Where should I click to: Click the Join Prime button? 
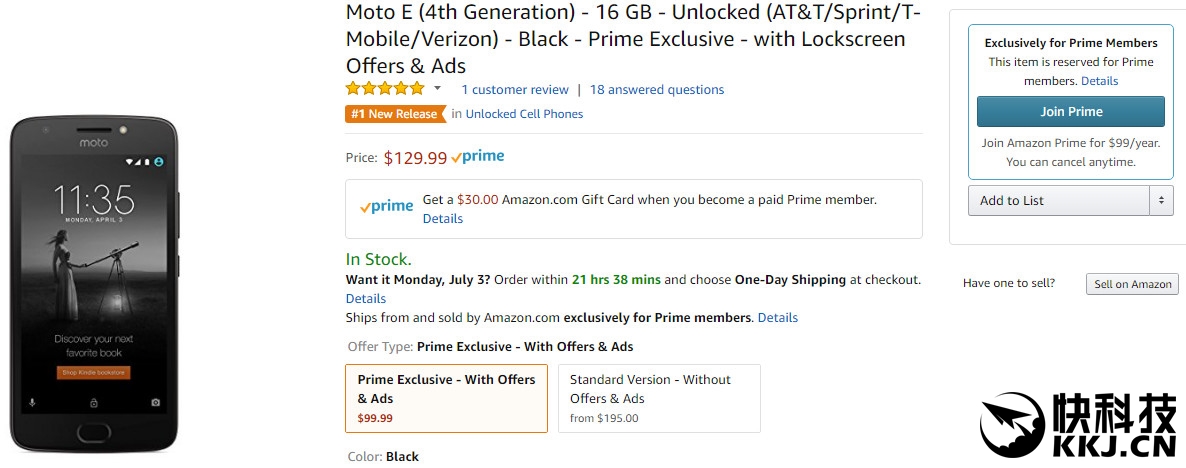coord(1070,111)
